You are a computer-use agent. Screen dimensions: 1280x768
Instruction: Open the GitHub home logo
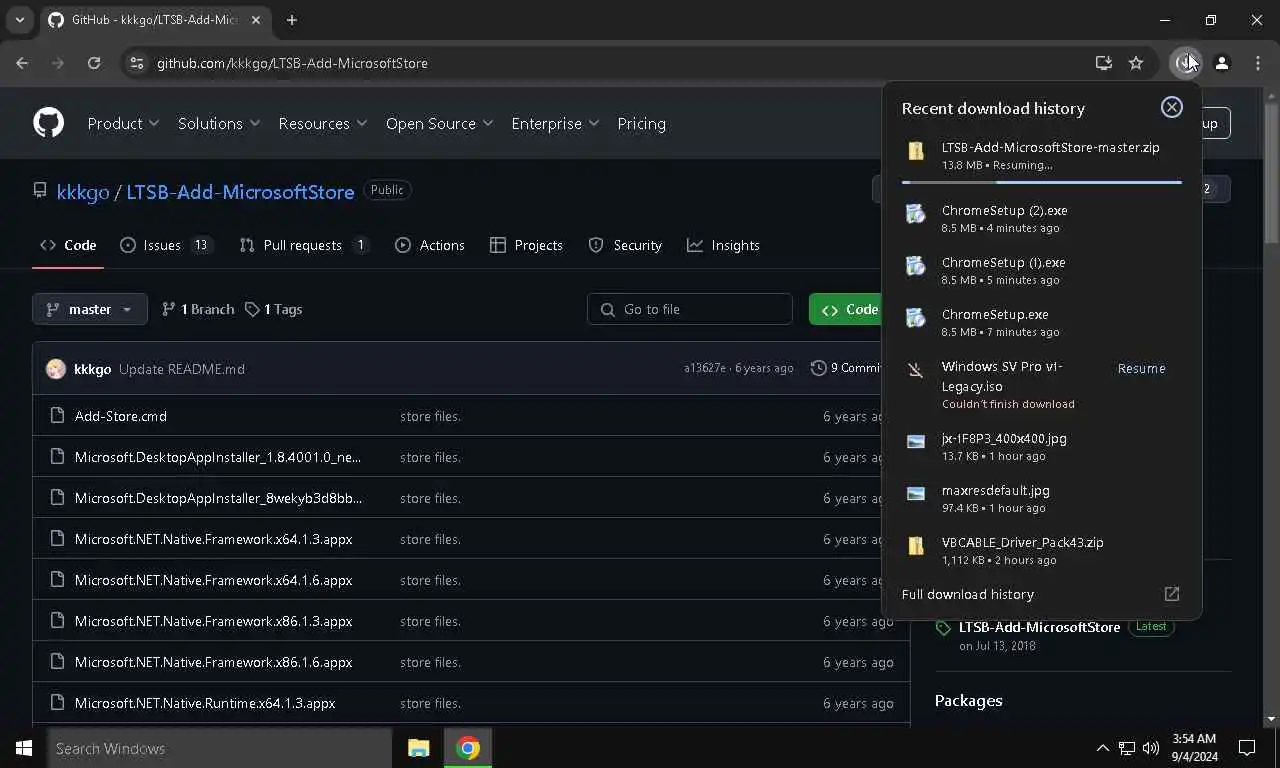click(48, 123)
